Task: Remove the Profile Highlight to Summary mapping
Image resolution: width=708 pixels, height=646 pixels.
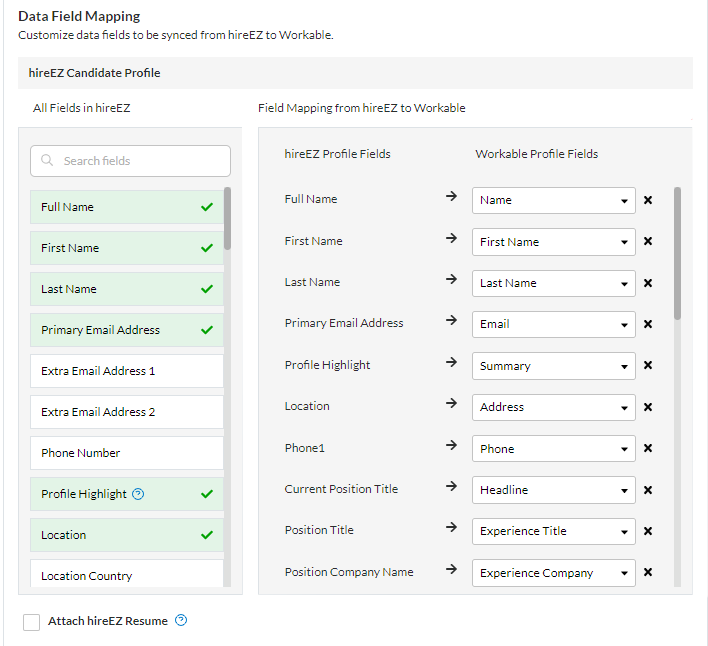Action: point(647,365)
